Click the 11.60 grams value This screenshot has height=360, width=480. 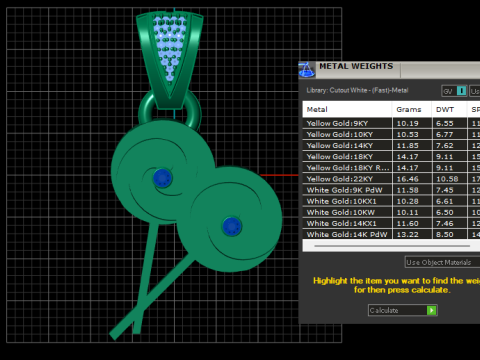click(x=407, y=223)
